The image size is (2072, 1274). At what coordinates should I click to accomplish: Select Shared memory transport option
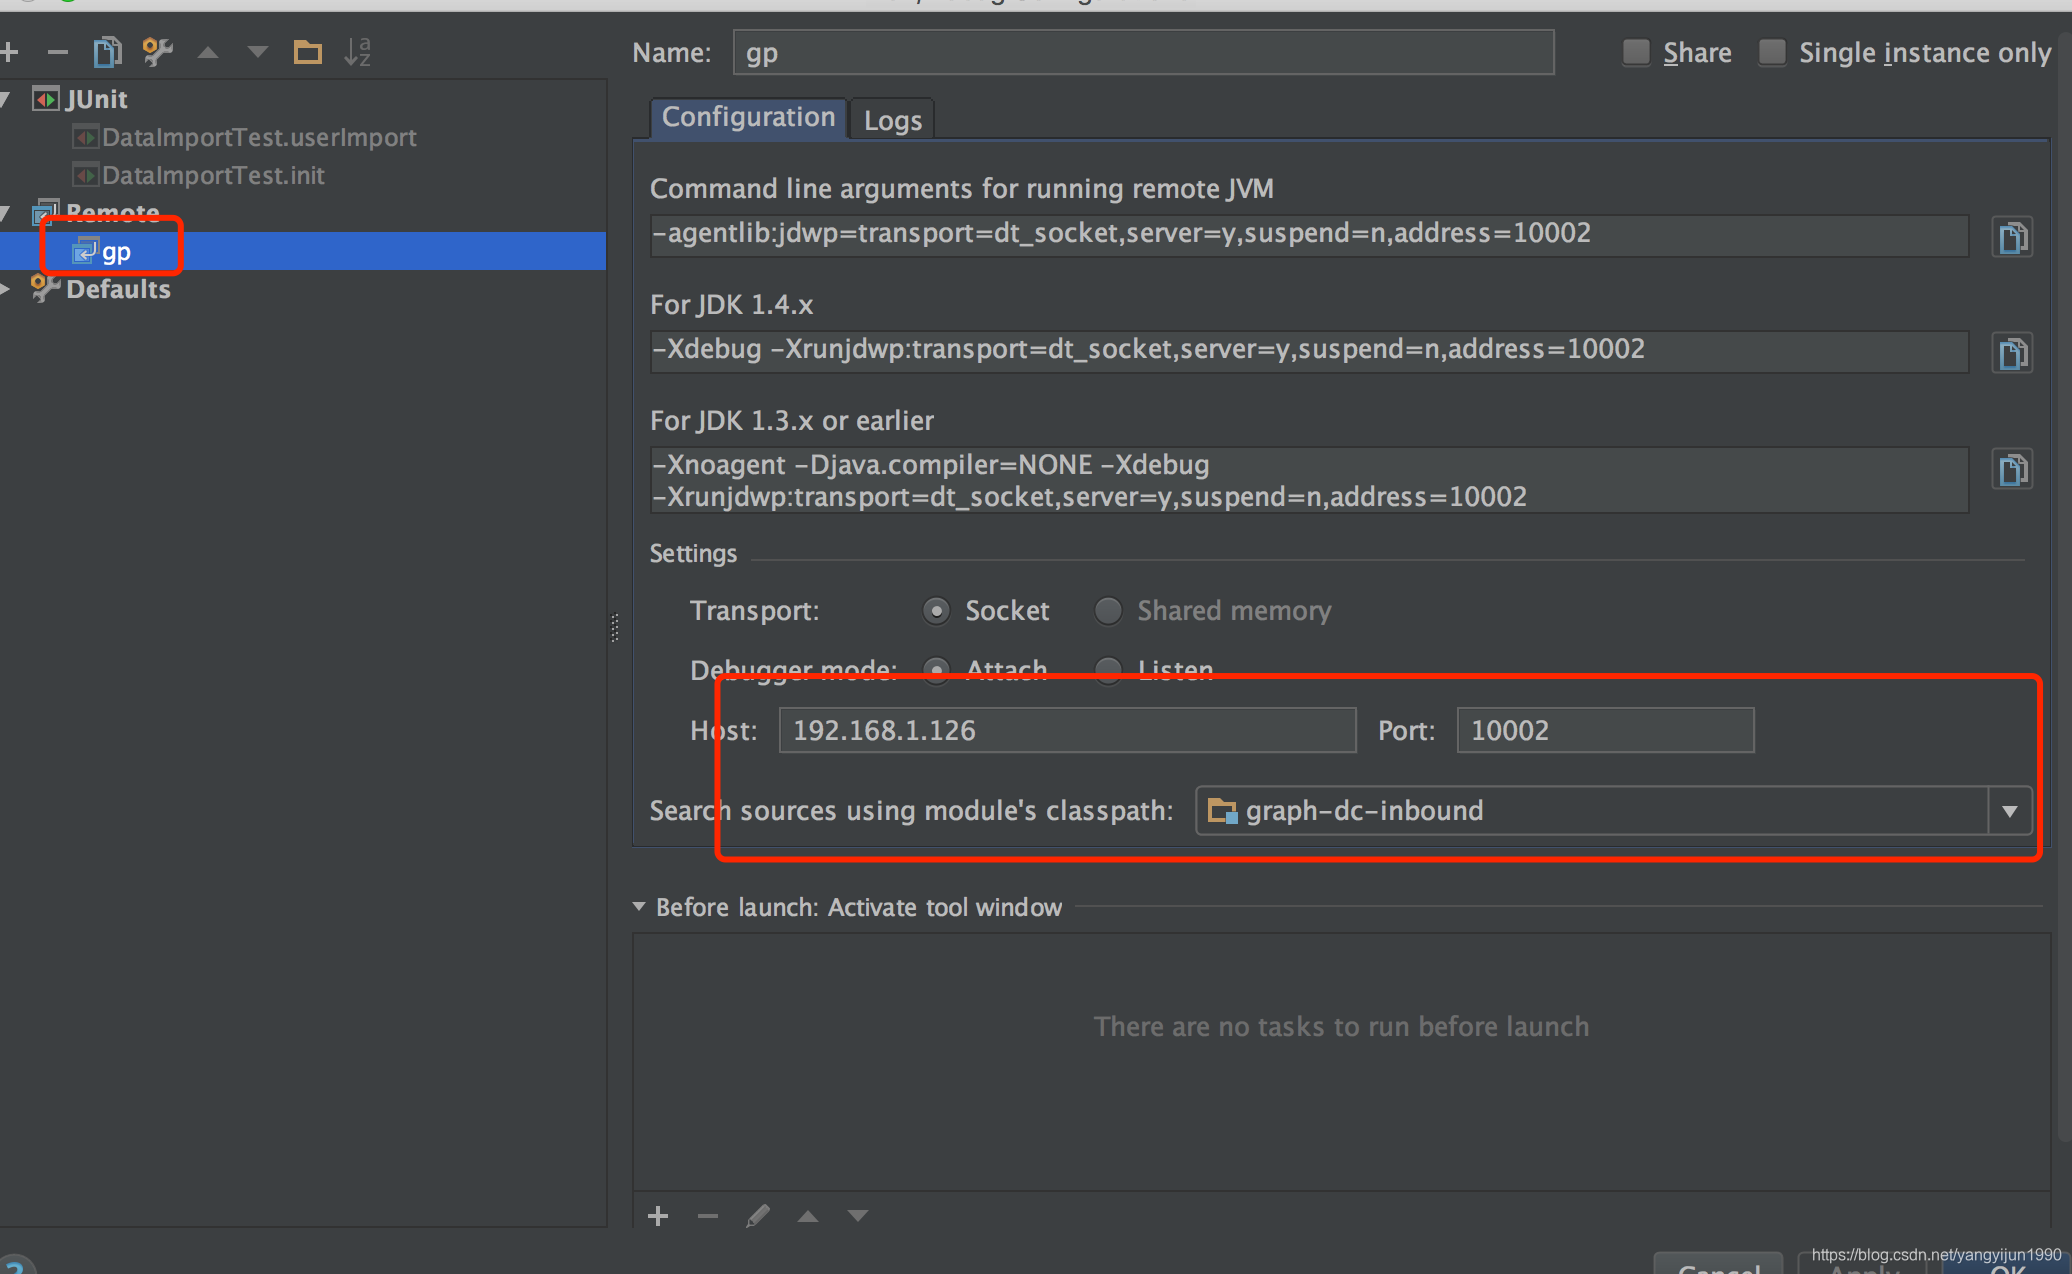(x=1108, y=610)
